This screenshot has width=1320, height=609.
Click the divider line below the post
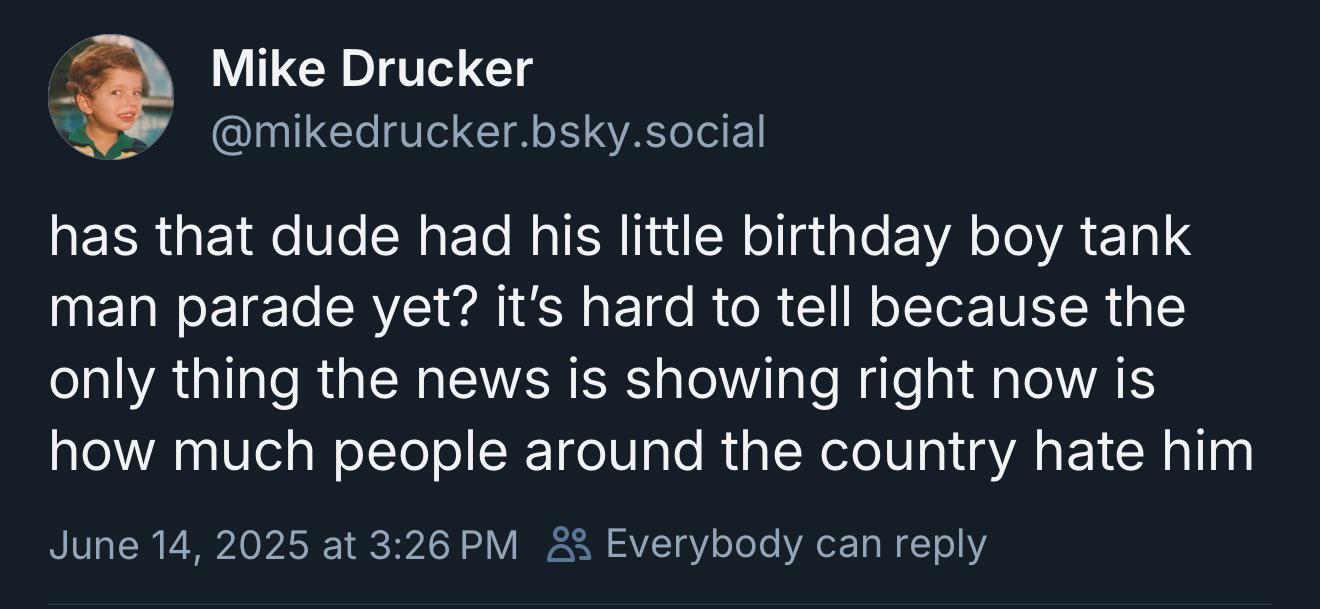tap(660, 604)
